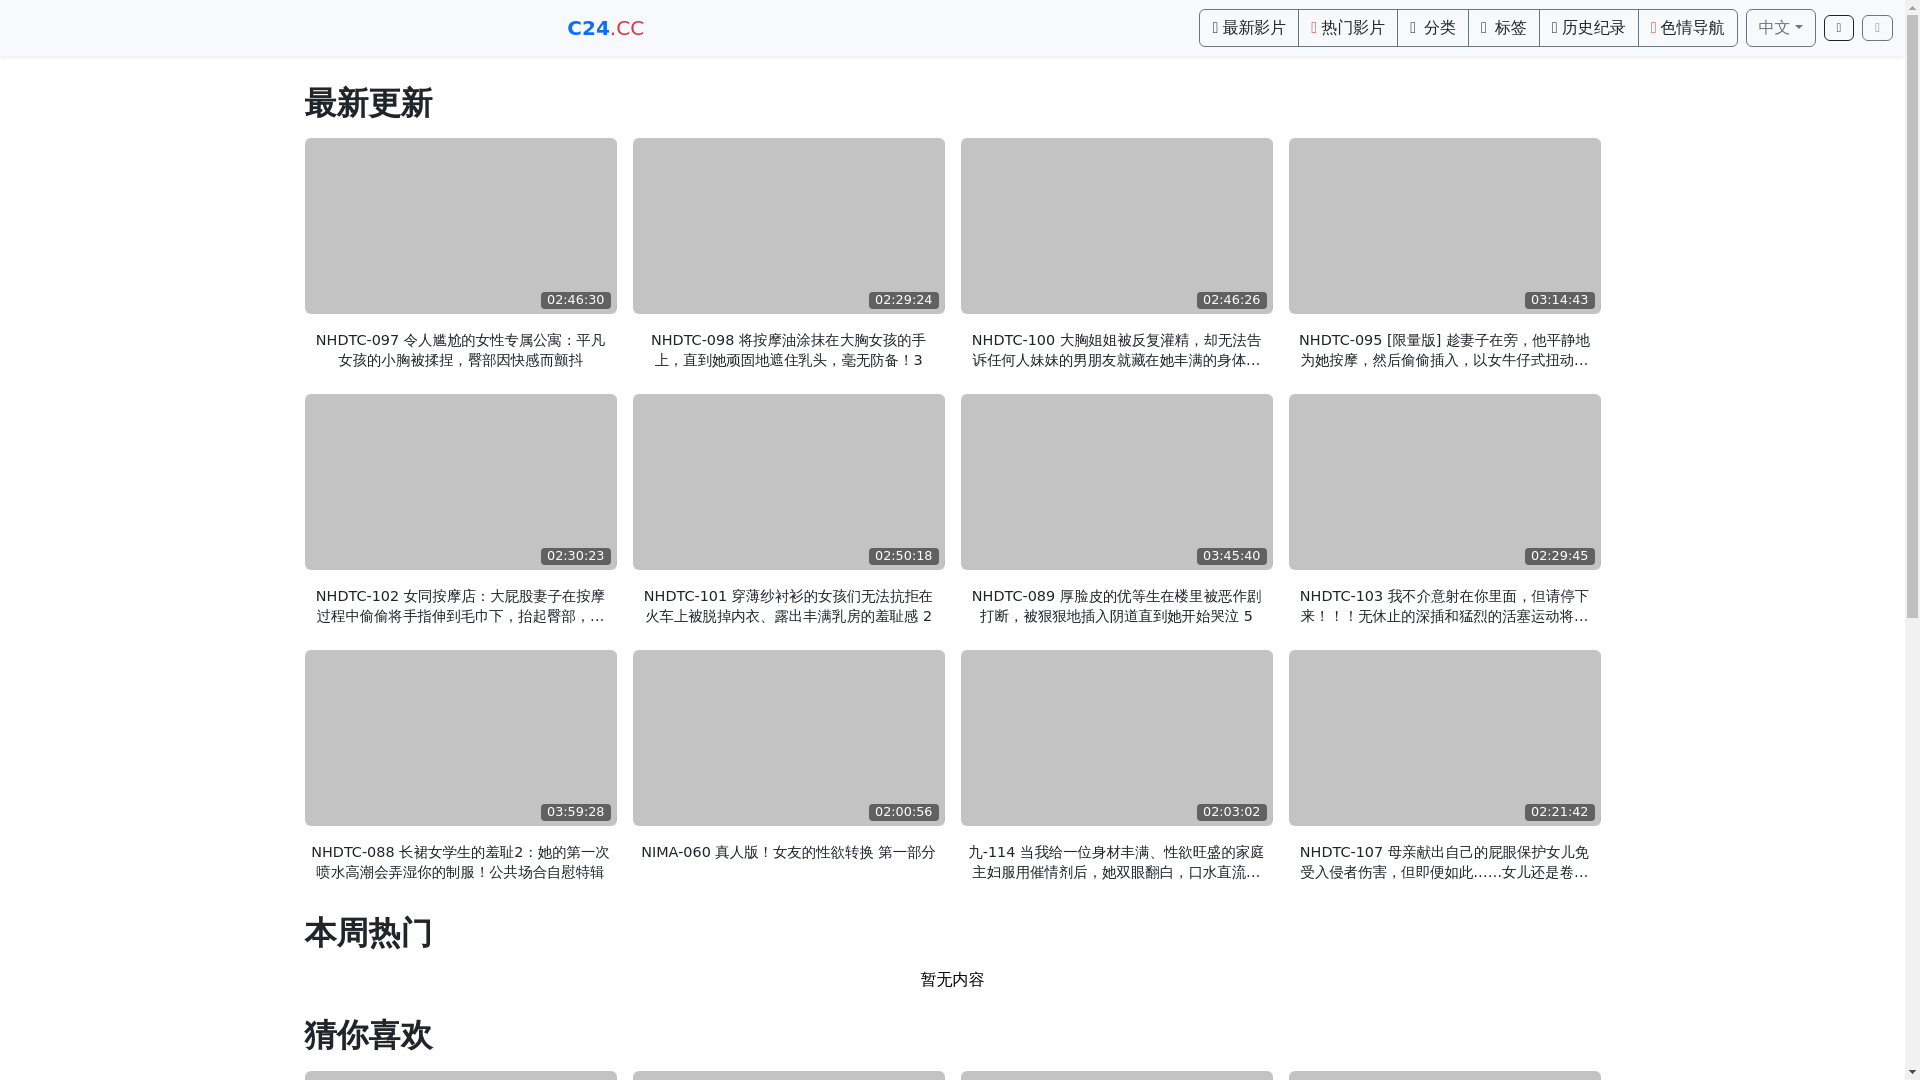1920x1080 pixels.
Task: Open the NHDTC-102 video thumbnail
Action: click(x=461, y=482)
